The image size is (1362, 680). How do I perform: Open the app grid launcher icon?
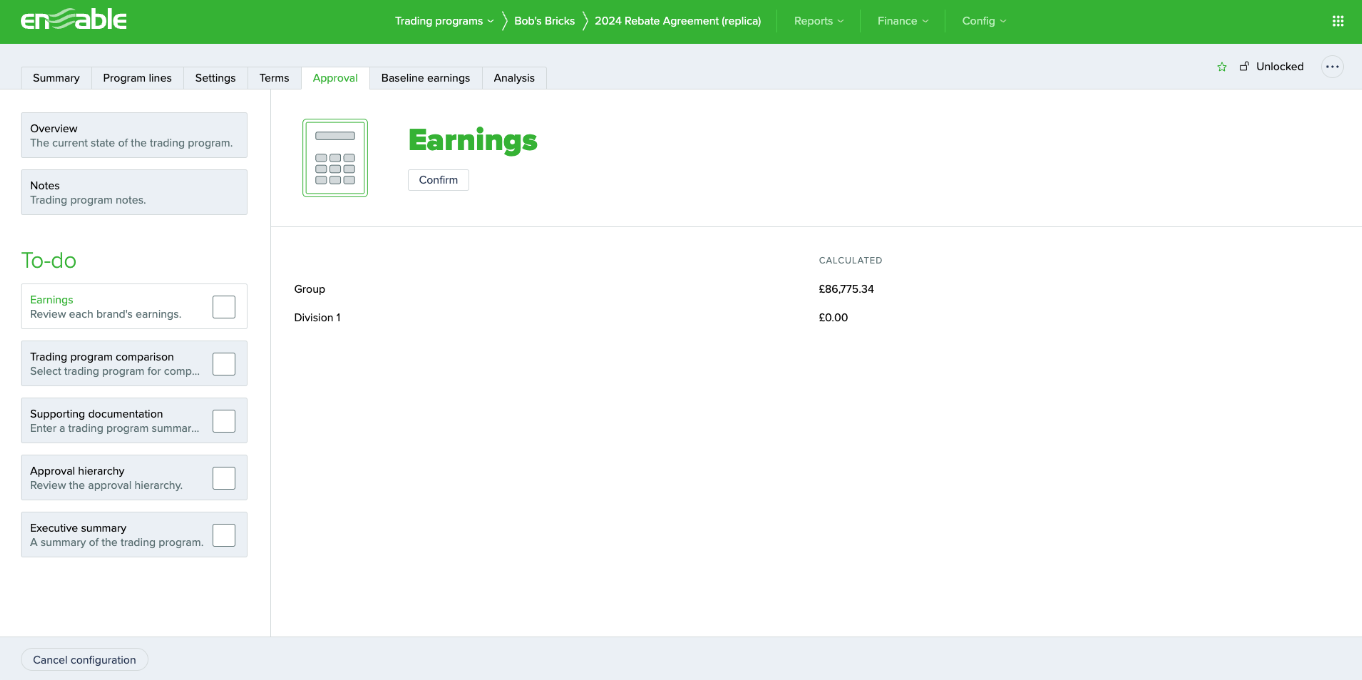point(1338,21)
